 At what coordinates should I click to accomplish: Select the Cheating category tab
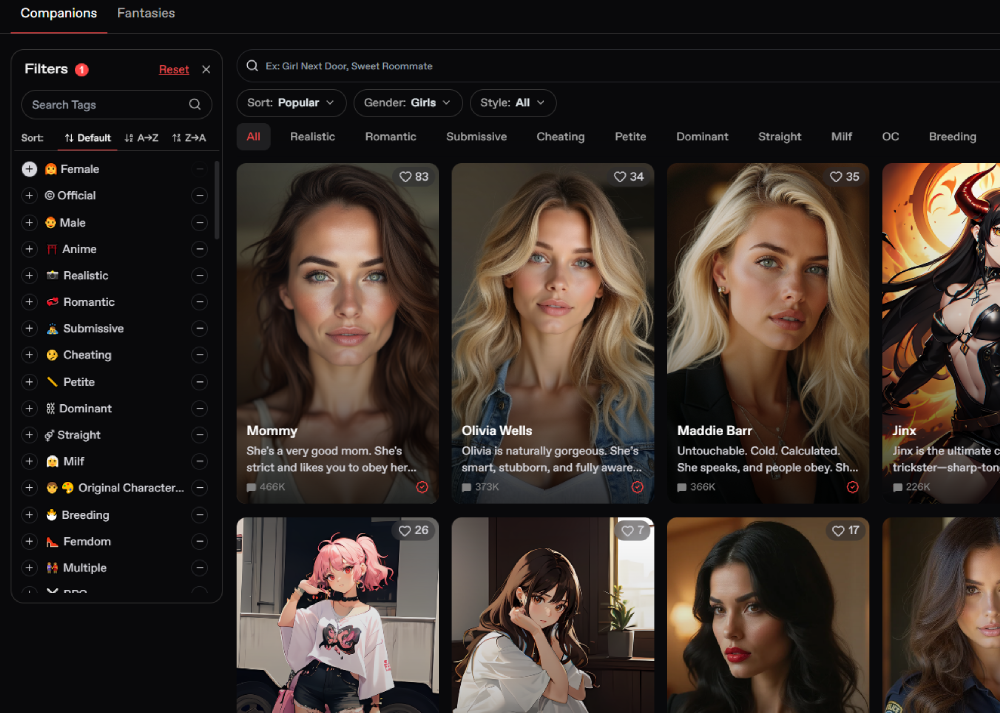point(561,136)
